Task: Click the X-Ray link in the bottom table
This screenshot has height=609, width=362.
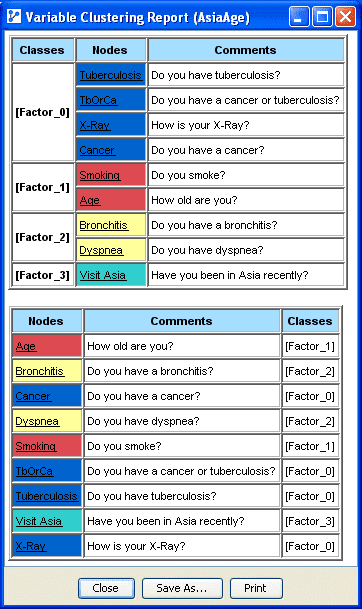Action: point(31,546)
